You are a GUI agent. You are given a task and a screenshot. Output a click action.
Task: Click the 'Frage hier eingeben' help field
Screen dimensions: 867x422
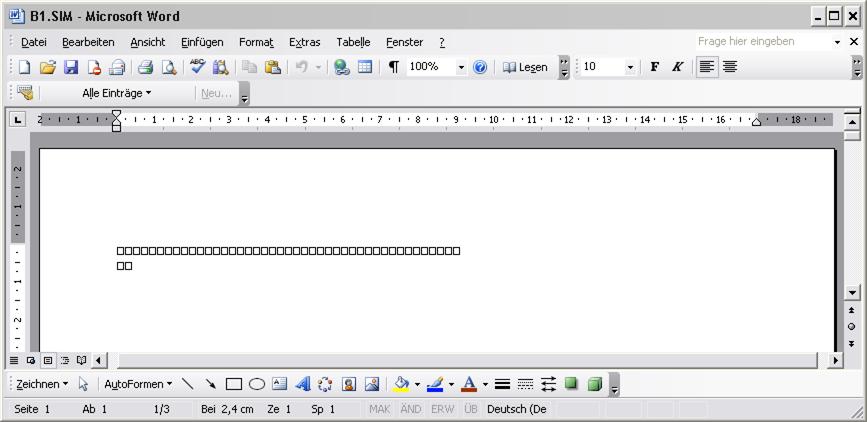coord(764,42)
